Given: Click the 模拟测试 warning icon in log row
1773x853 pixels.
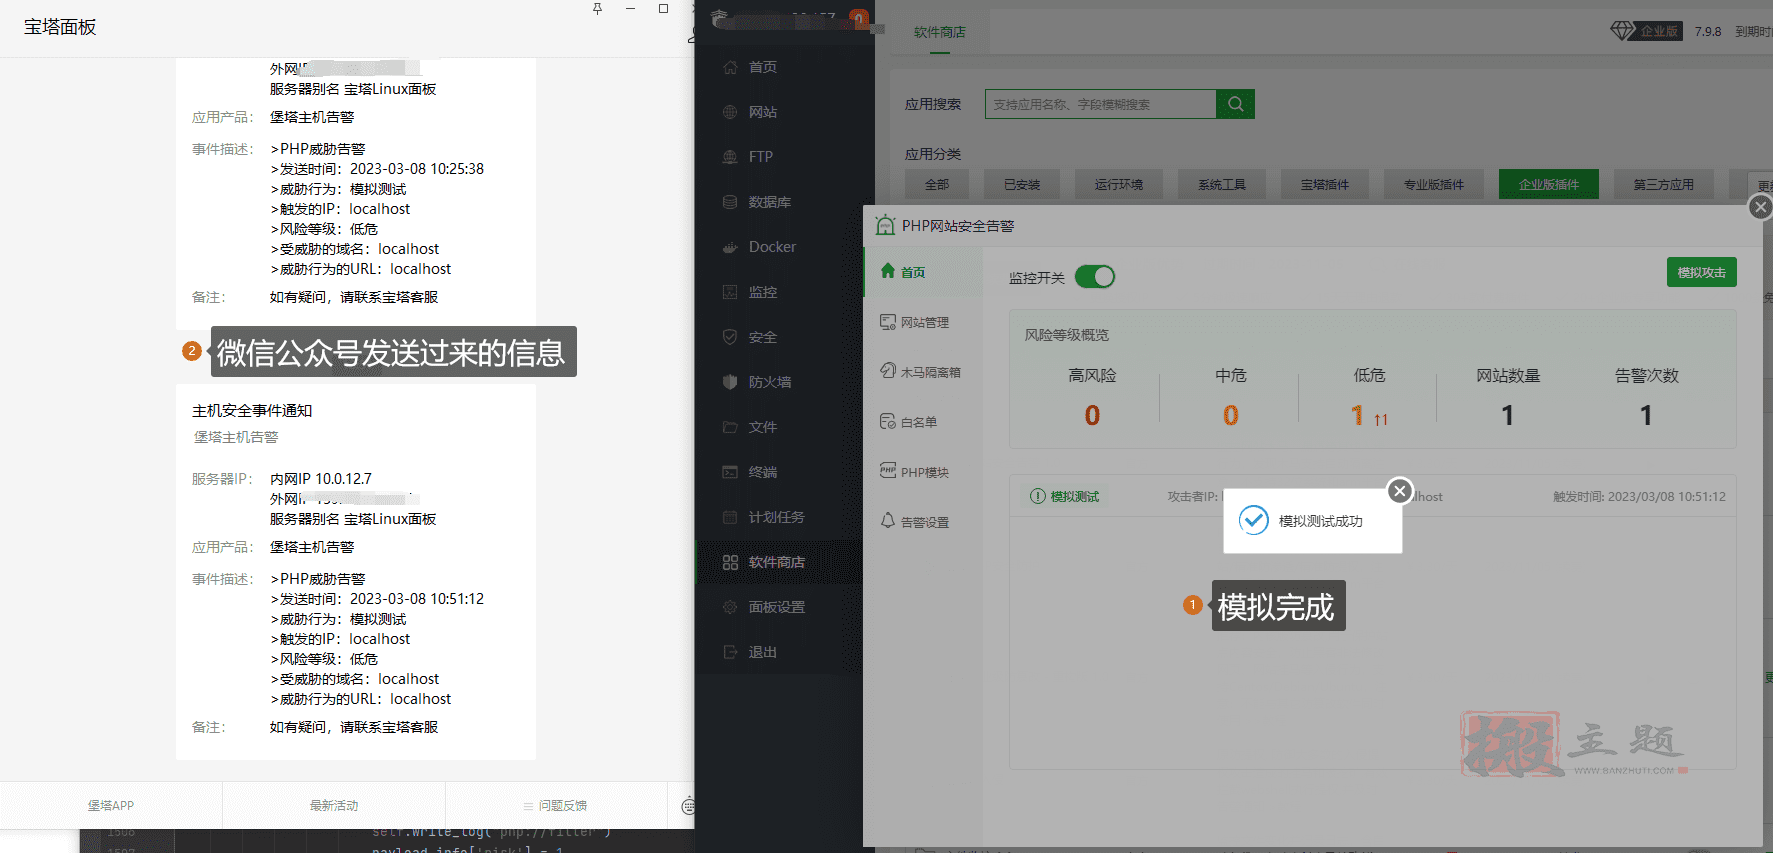Looking at the screenshot, I should pos(1037,496).
